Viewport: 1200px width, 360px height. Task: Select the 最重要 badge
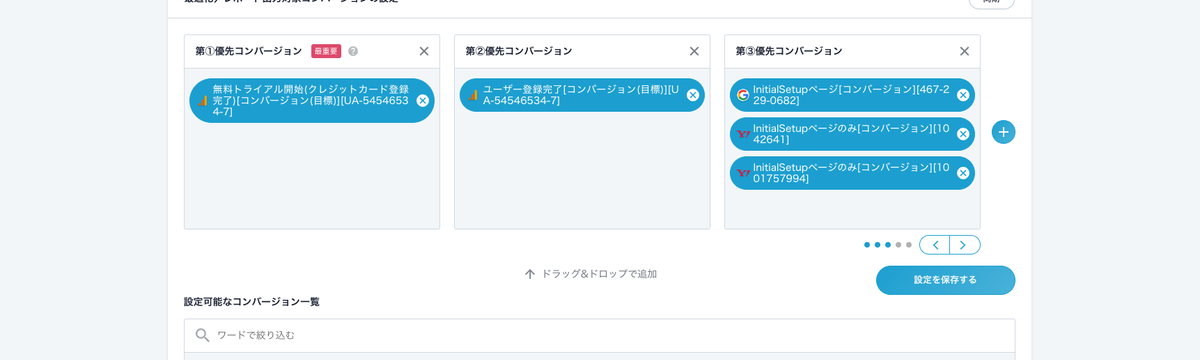click(326, 51)
